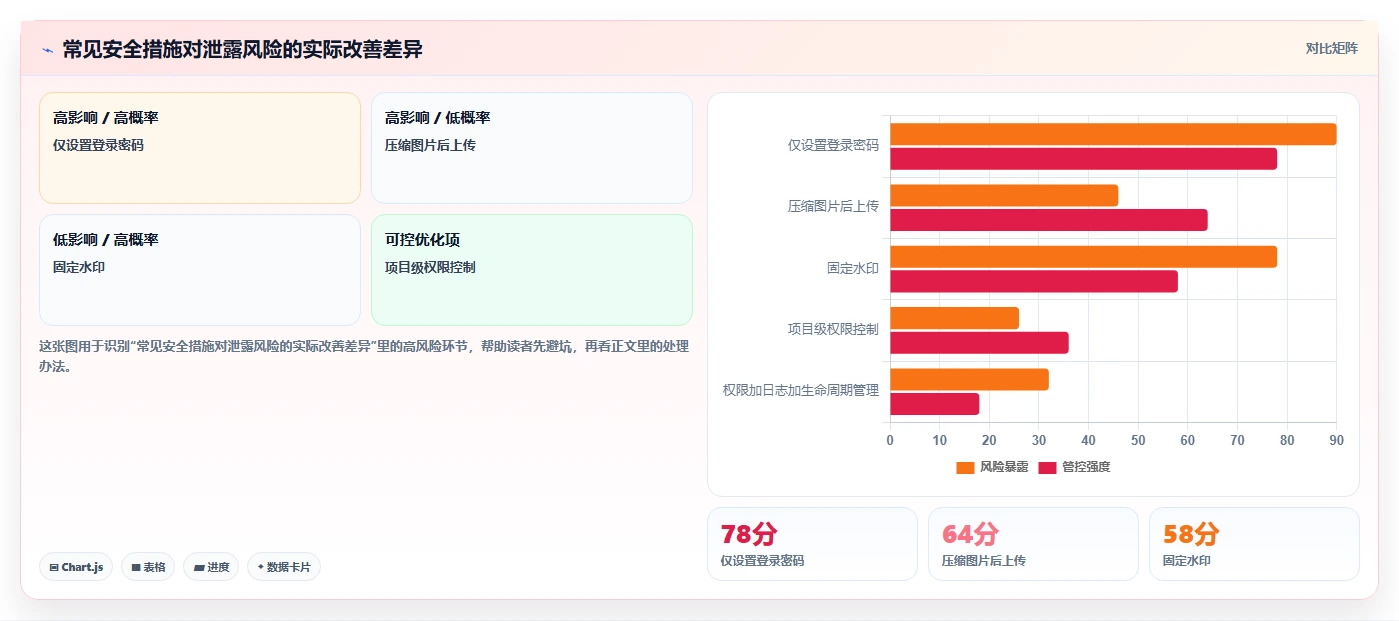Click red bar for 权限加日志加生命周期管理

coord(934,404)
